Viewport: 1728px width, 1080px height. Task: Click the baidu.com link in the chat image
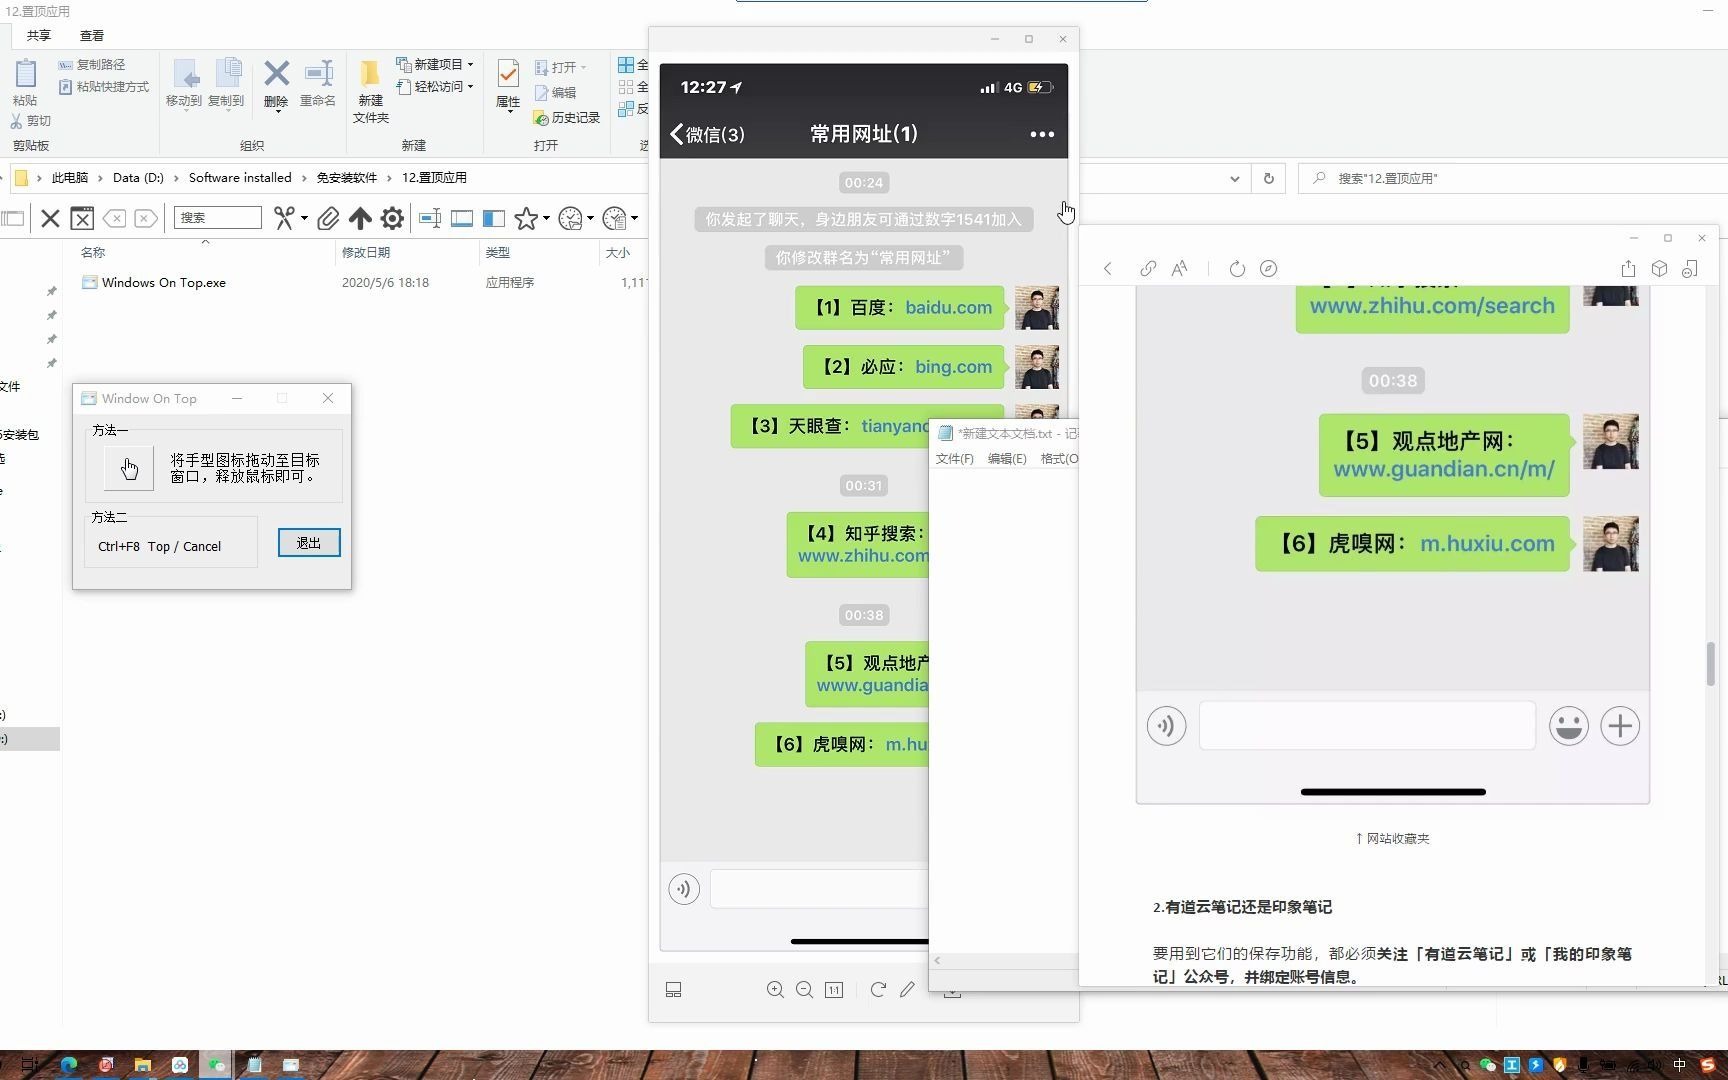[949, 308]
